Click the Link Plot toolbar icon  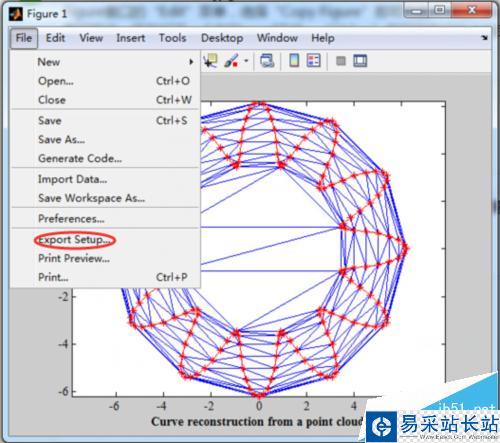267,61
